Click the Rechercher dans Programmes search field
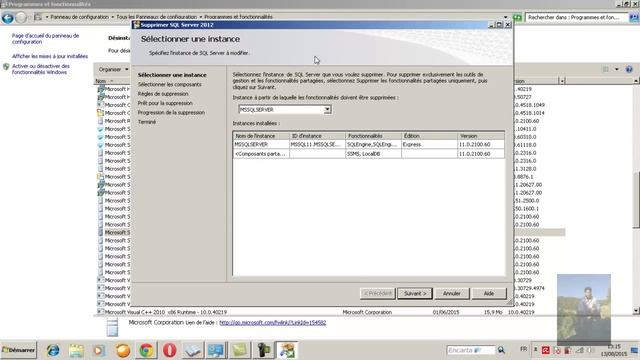Viewport: 640px width, 360px height. click(x=577, y=17)
